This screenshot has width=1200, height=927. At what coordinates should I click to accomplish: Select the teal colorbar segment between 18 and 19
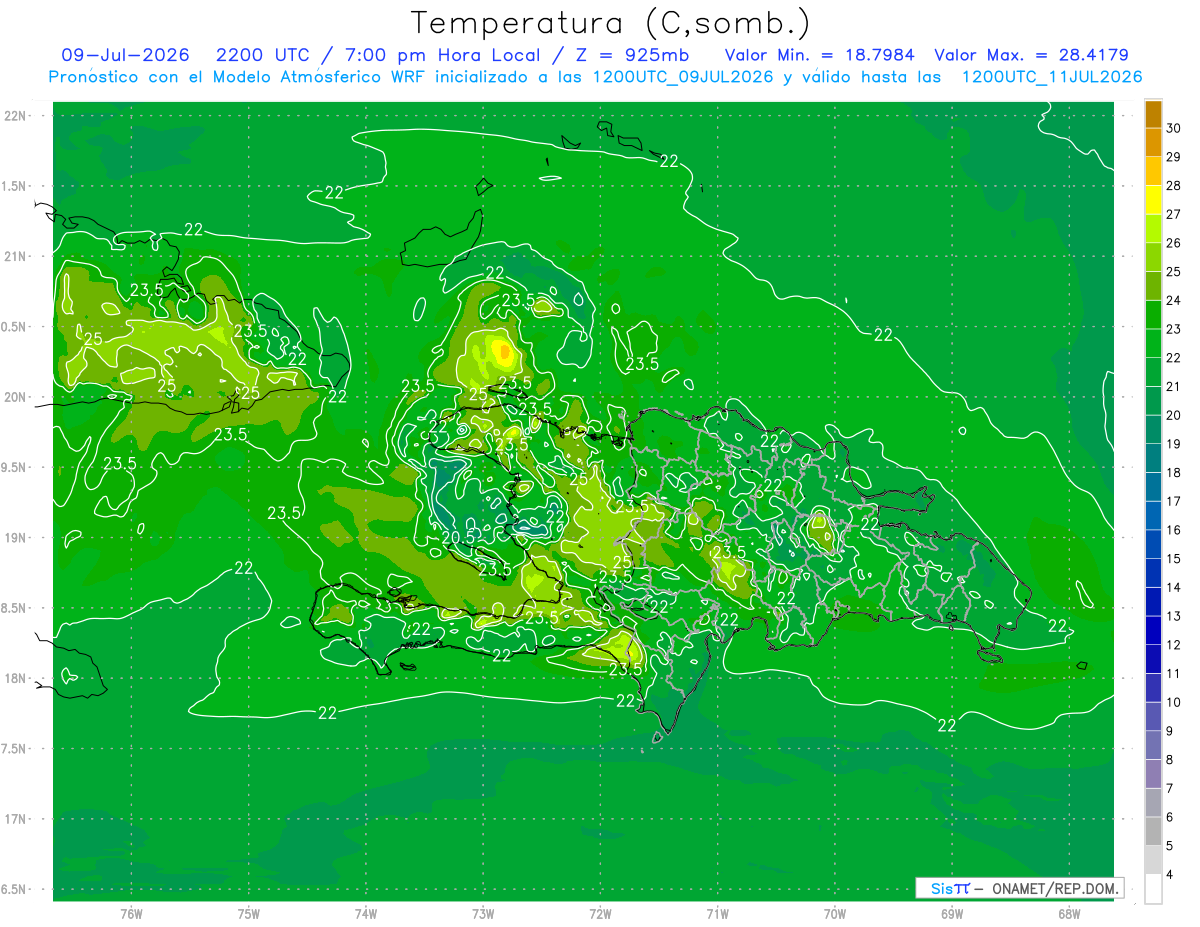pyautogui.click(x=1153, y=459)
